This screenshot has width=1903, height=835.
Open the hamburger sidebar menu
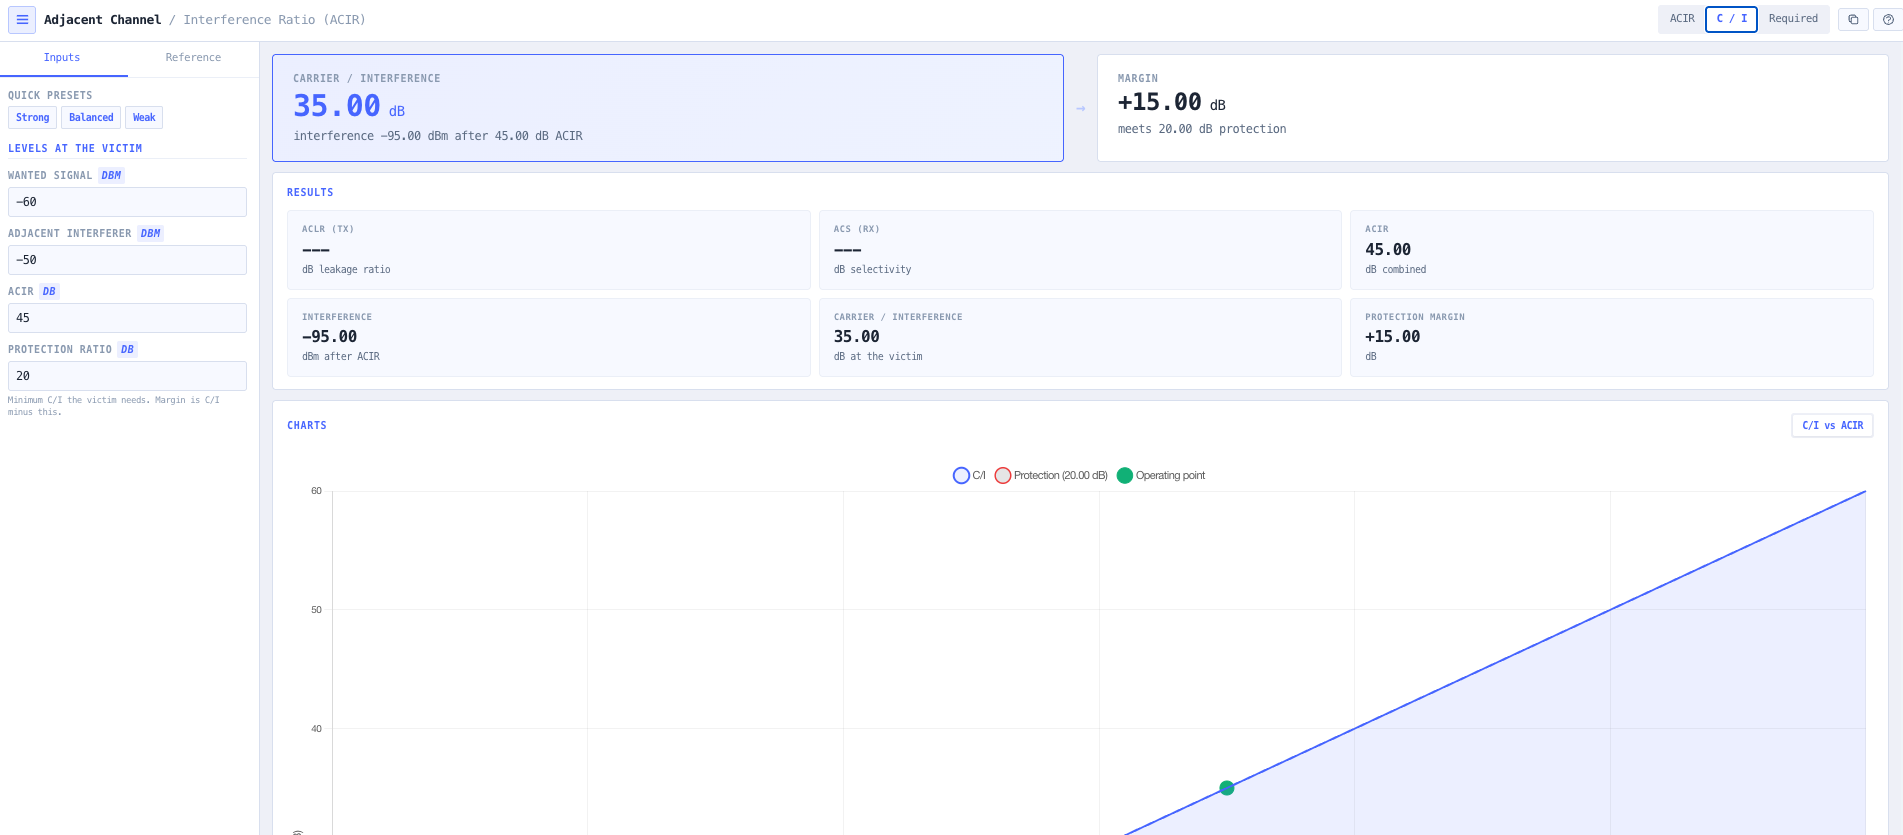coord(22,19)
